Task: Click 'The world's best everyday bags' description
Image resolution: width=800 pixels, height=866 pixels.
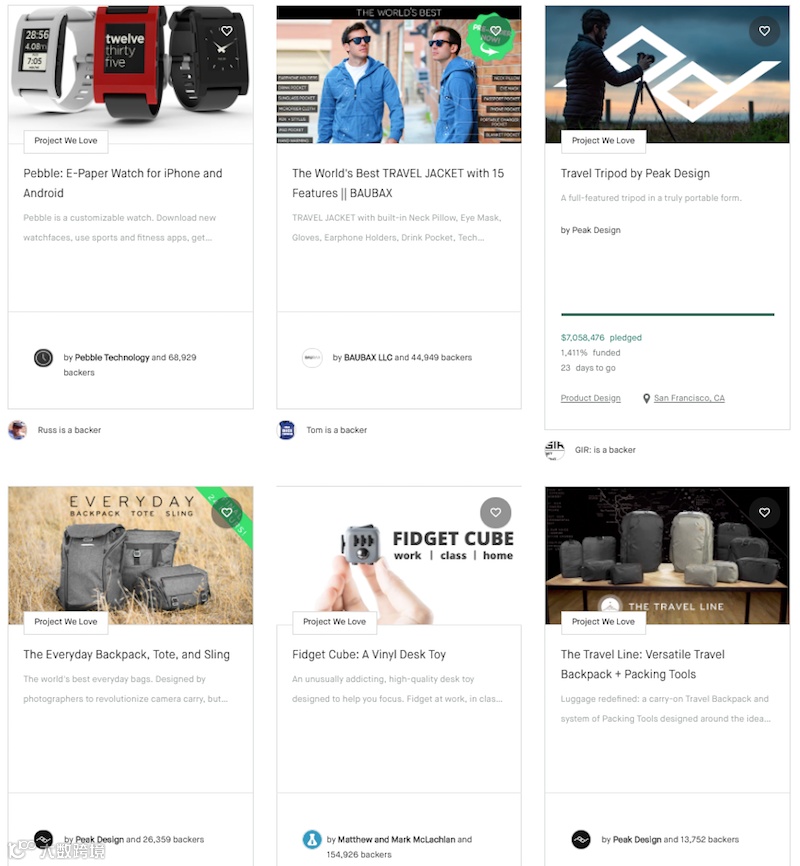Action: [125, 689]
